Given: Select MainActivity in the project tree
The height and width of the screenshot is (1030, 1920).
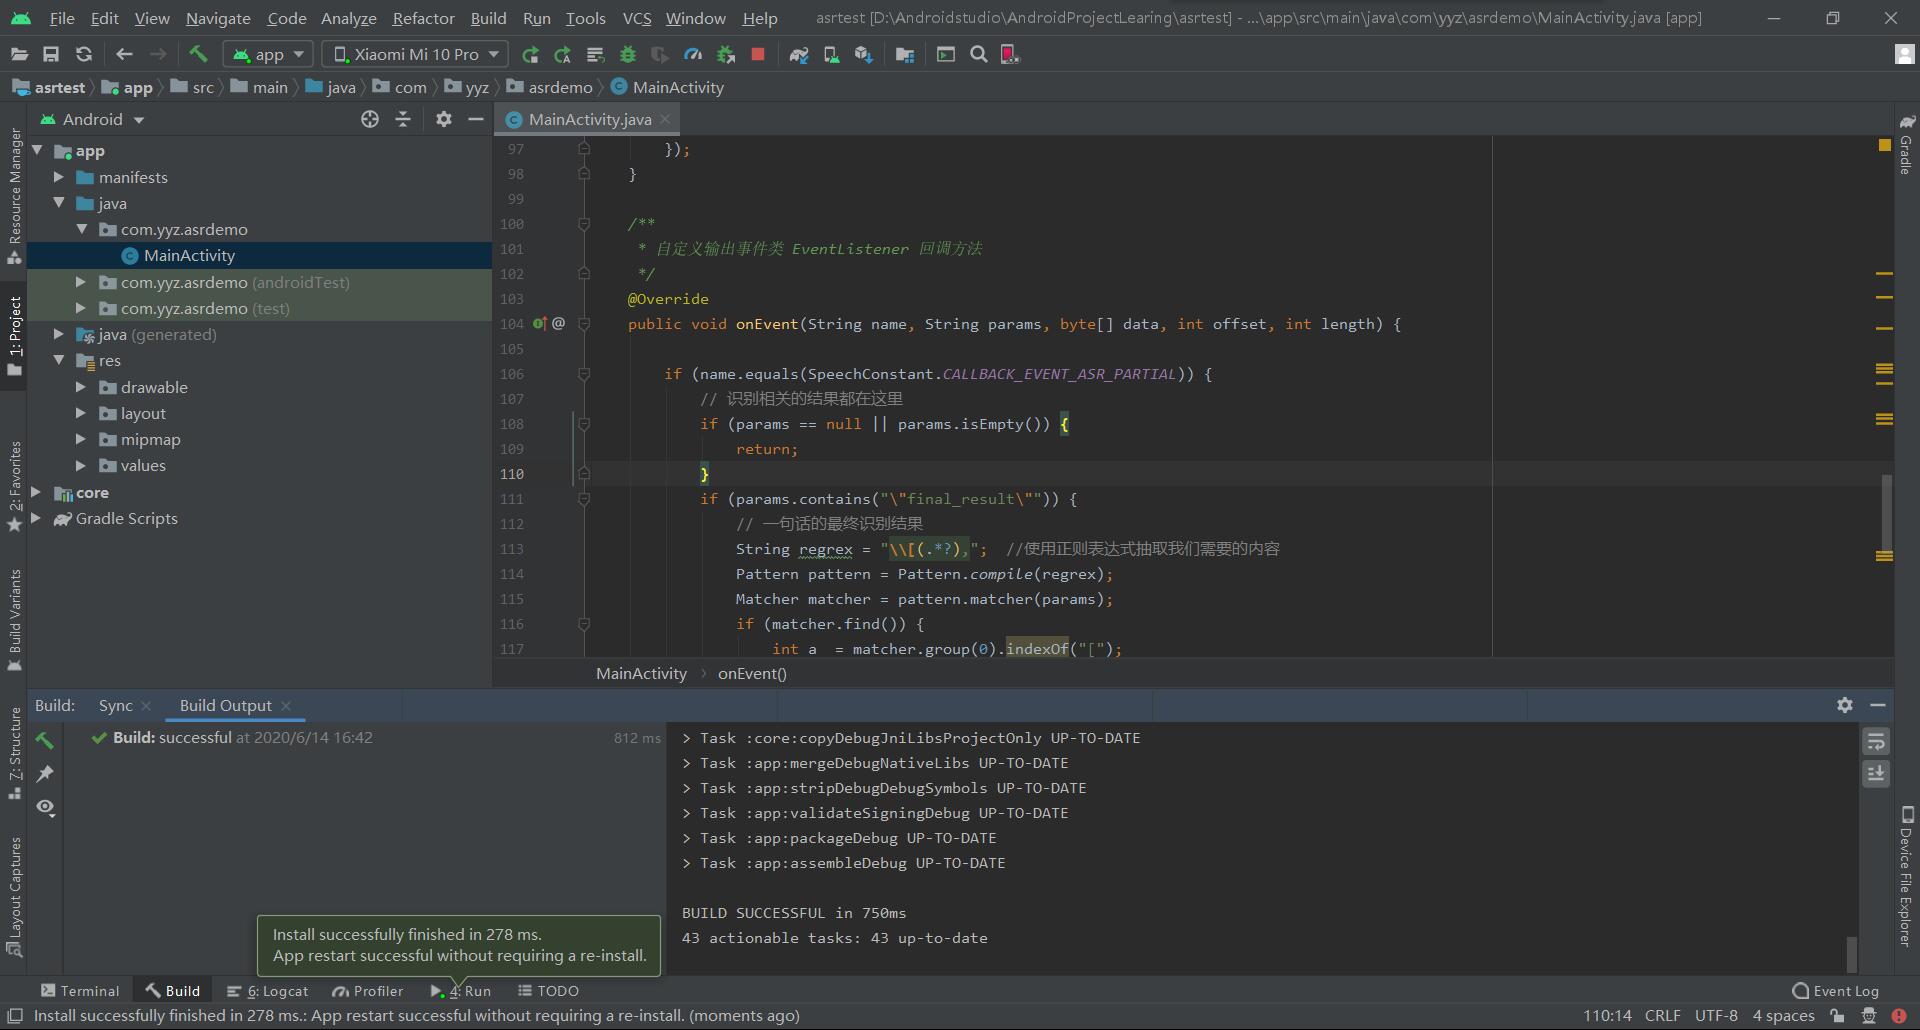Looking at the screenshot, I should 189,255.
